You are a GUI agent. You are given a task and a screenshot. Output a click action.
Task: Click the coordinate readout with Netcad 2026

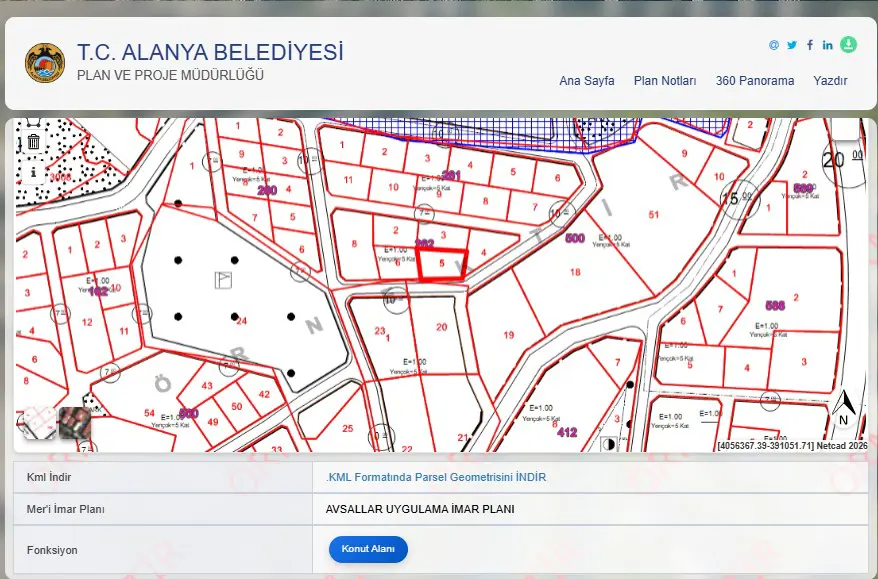[792, 446]
